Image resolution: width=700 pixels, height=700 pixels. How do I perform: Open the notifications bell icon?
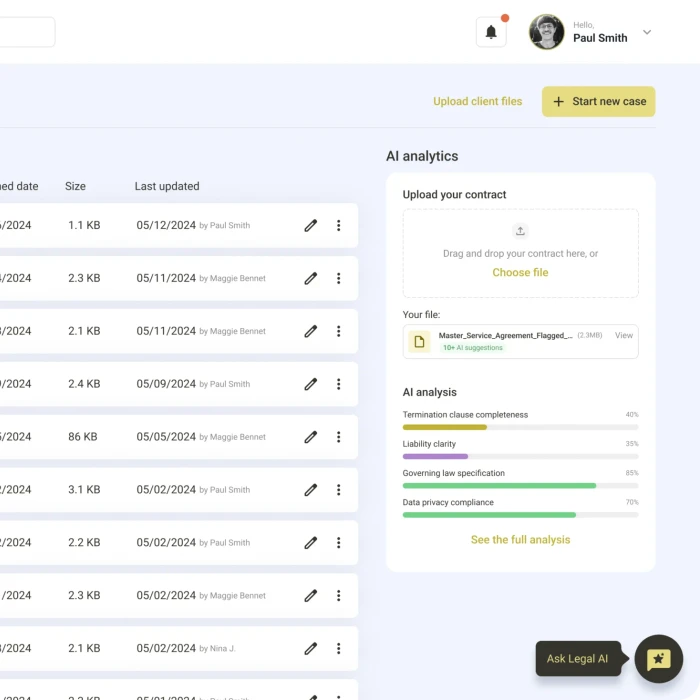[x=491, y=32]
